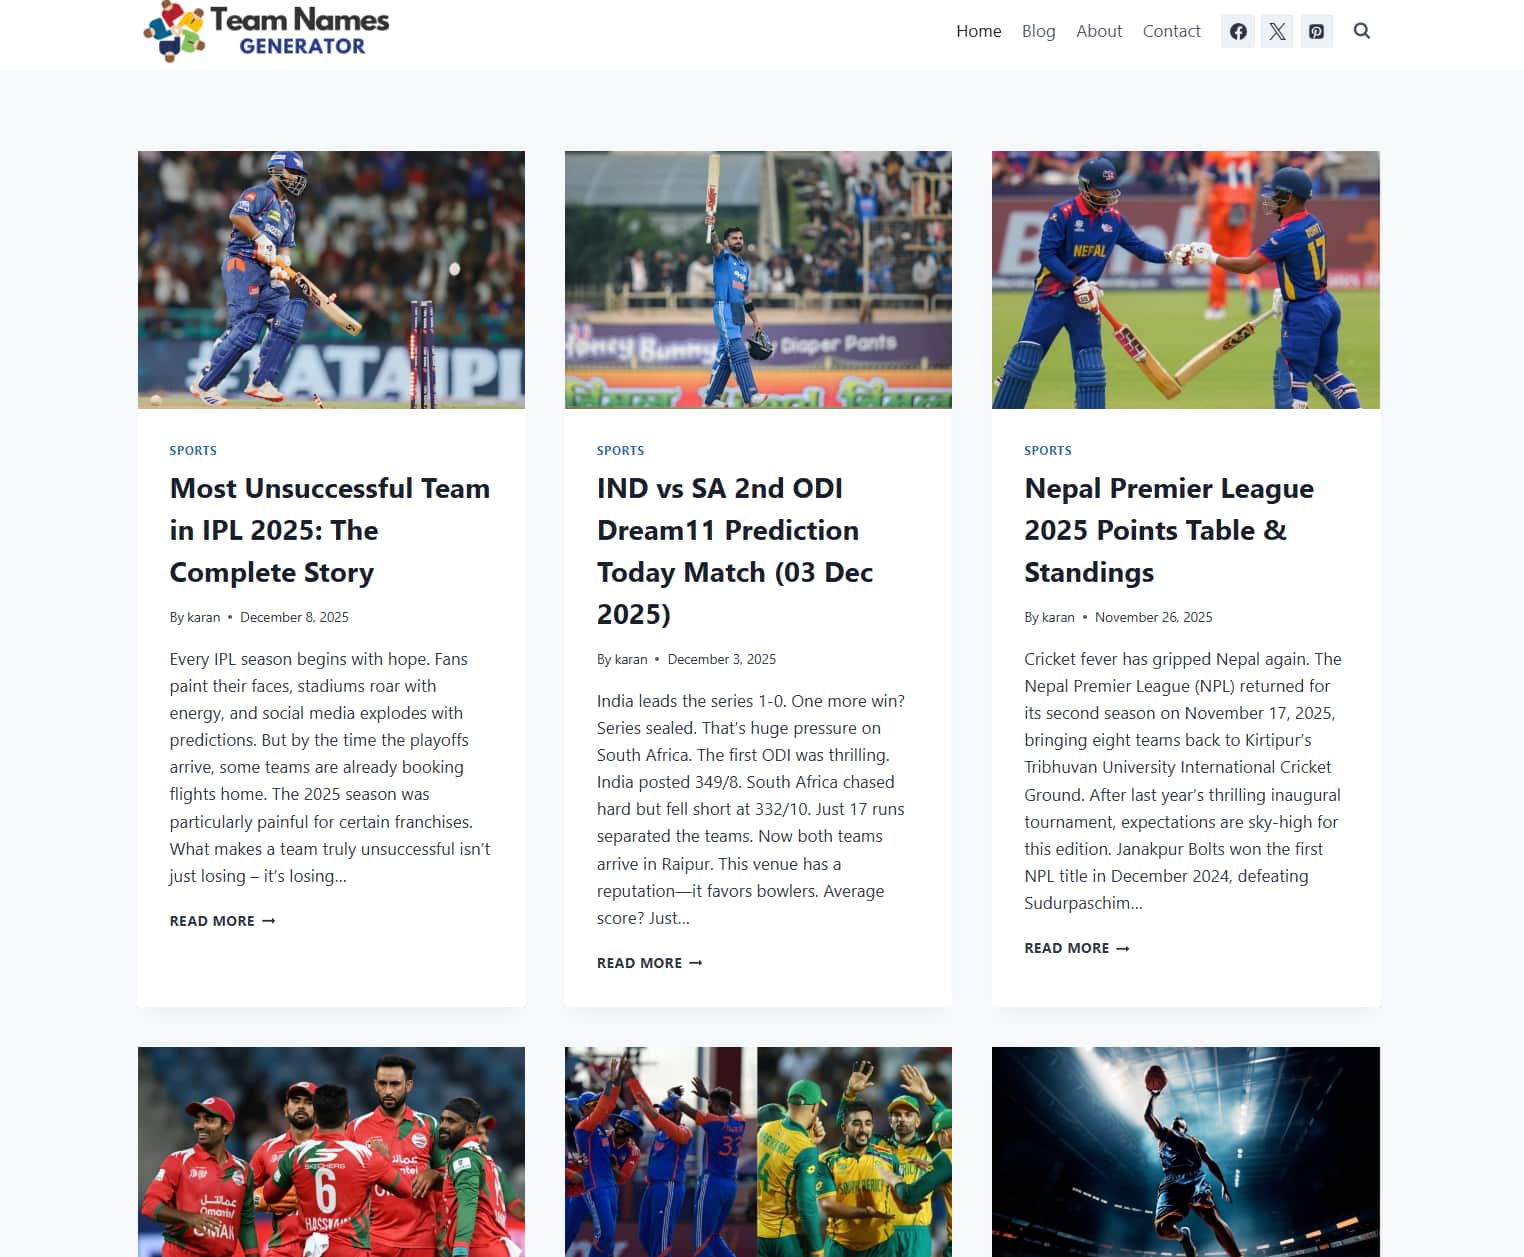
Task: Select the Sports category above the IPL article
Action: coord(193,450)
